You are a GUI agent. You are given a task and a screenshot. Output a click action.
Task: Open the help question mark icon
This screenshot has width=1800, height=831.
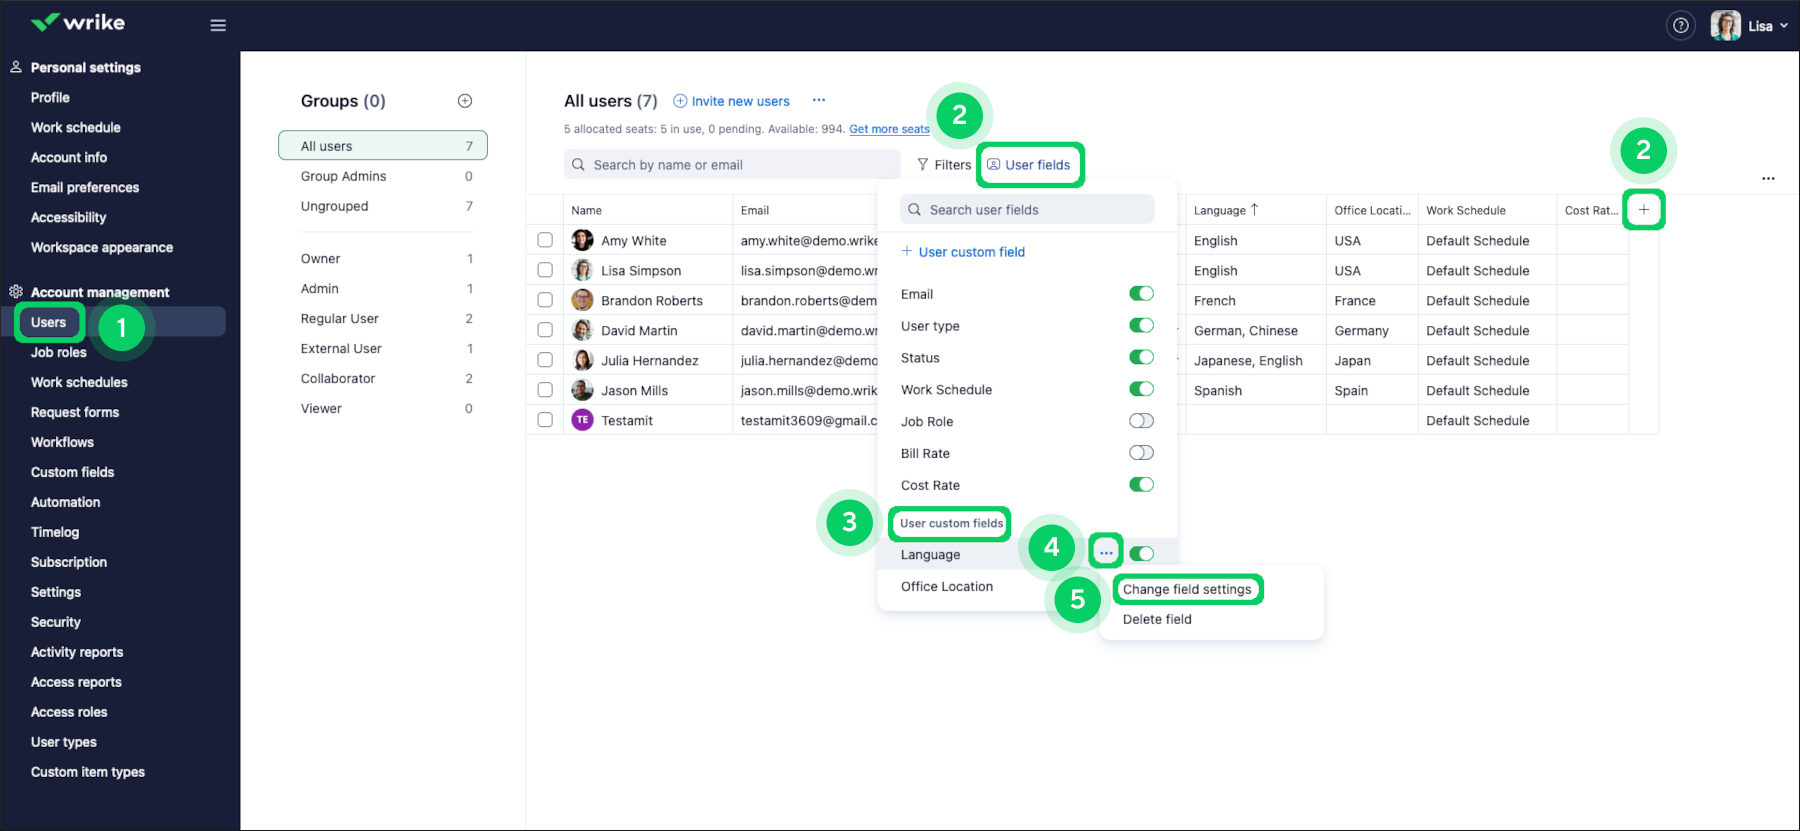coord(1681,26)
